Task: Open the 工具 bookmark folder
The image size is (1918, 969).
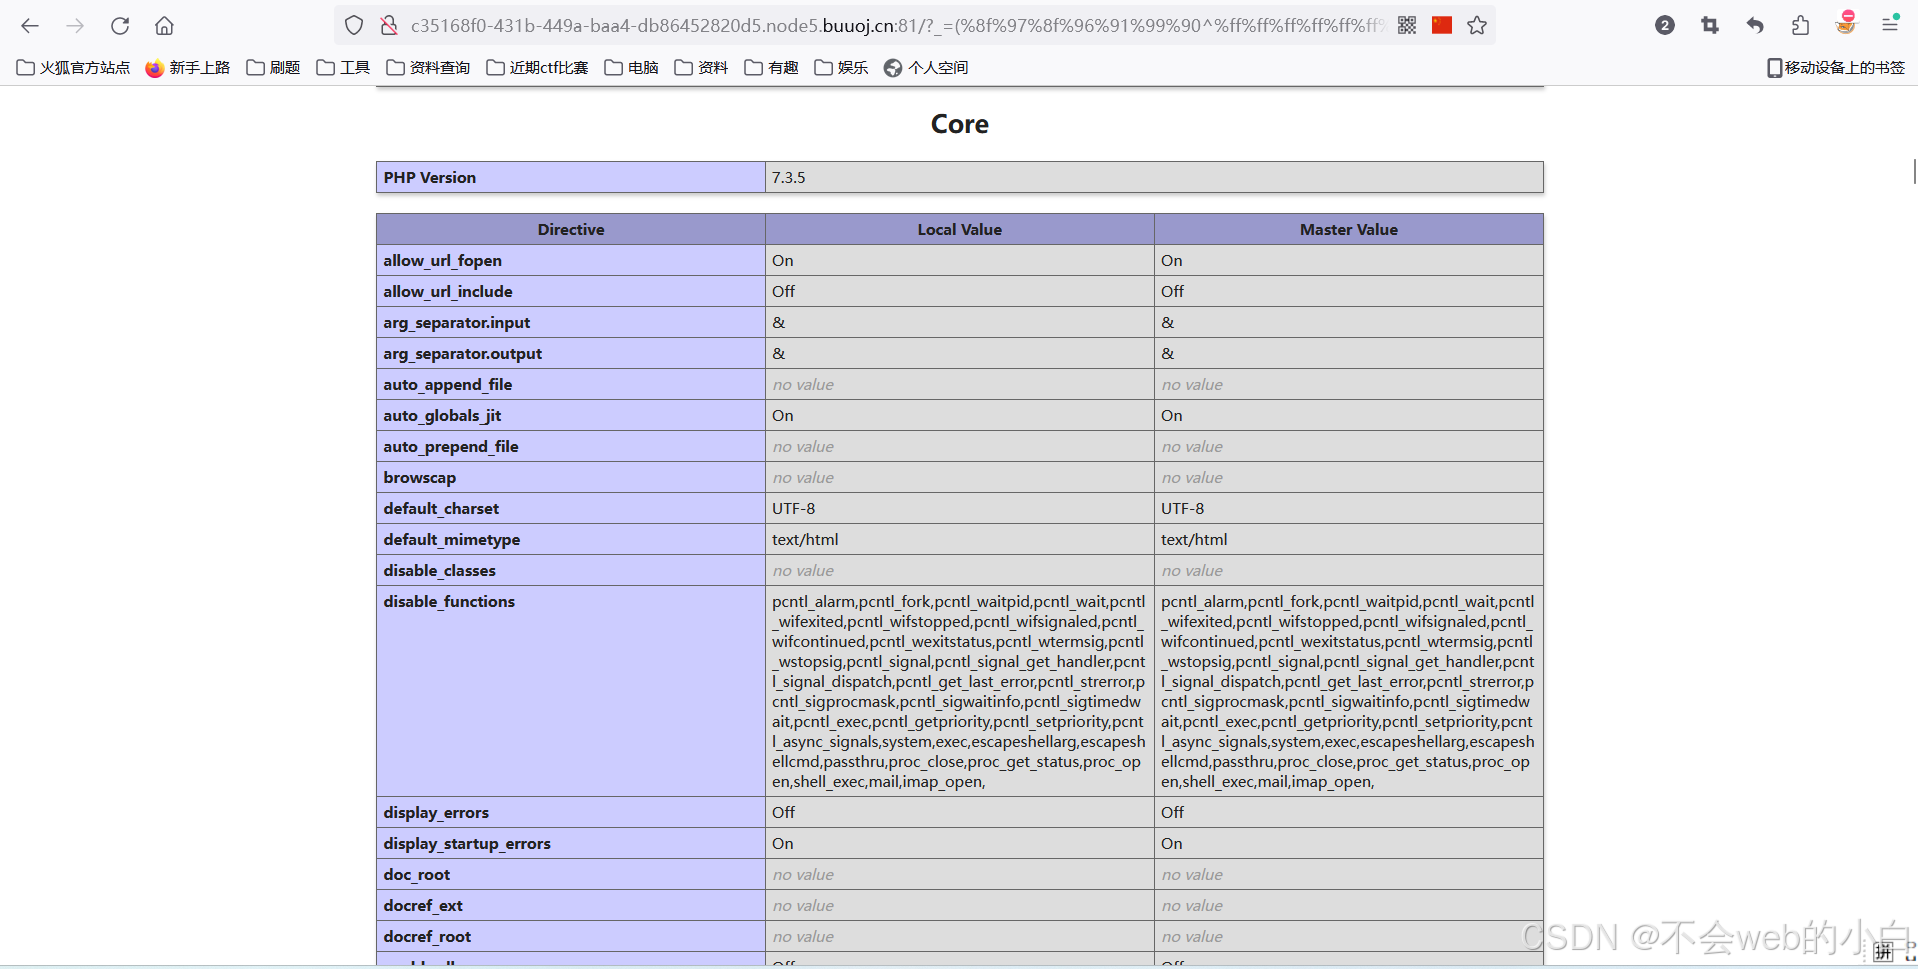Action: 343,68
